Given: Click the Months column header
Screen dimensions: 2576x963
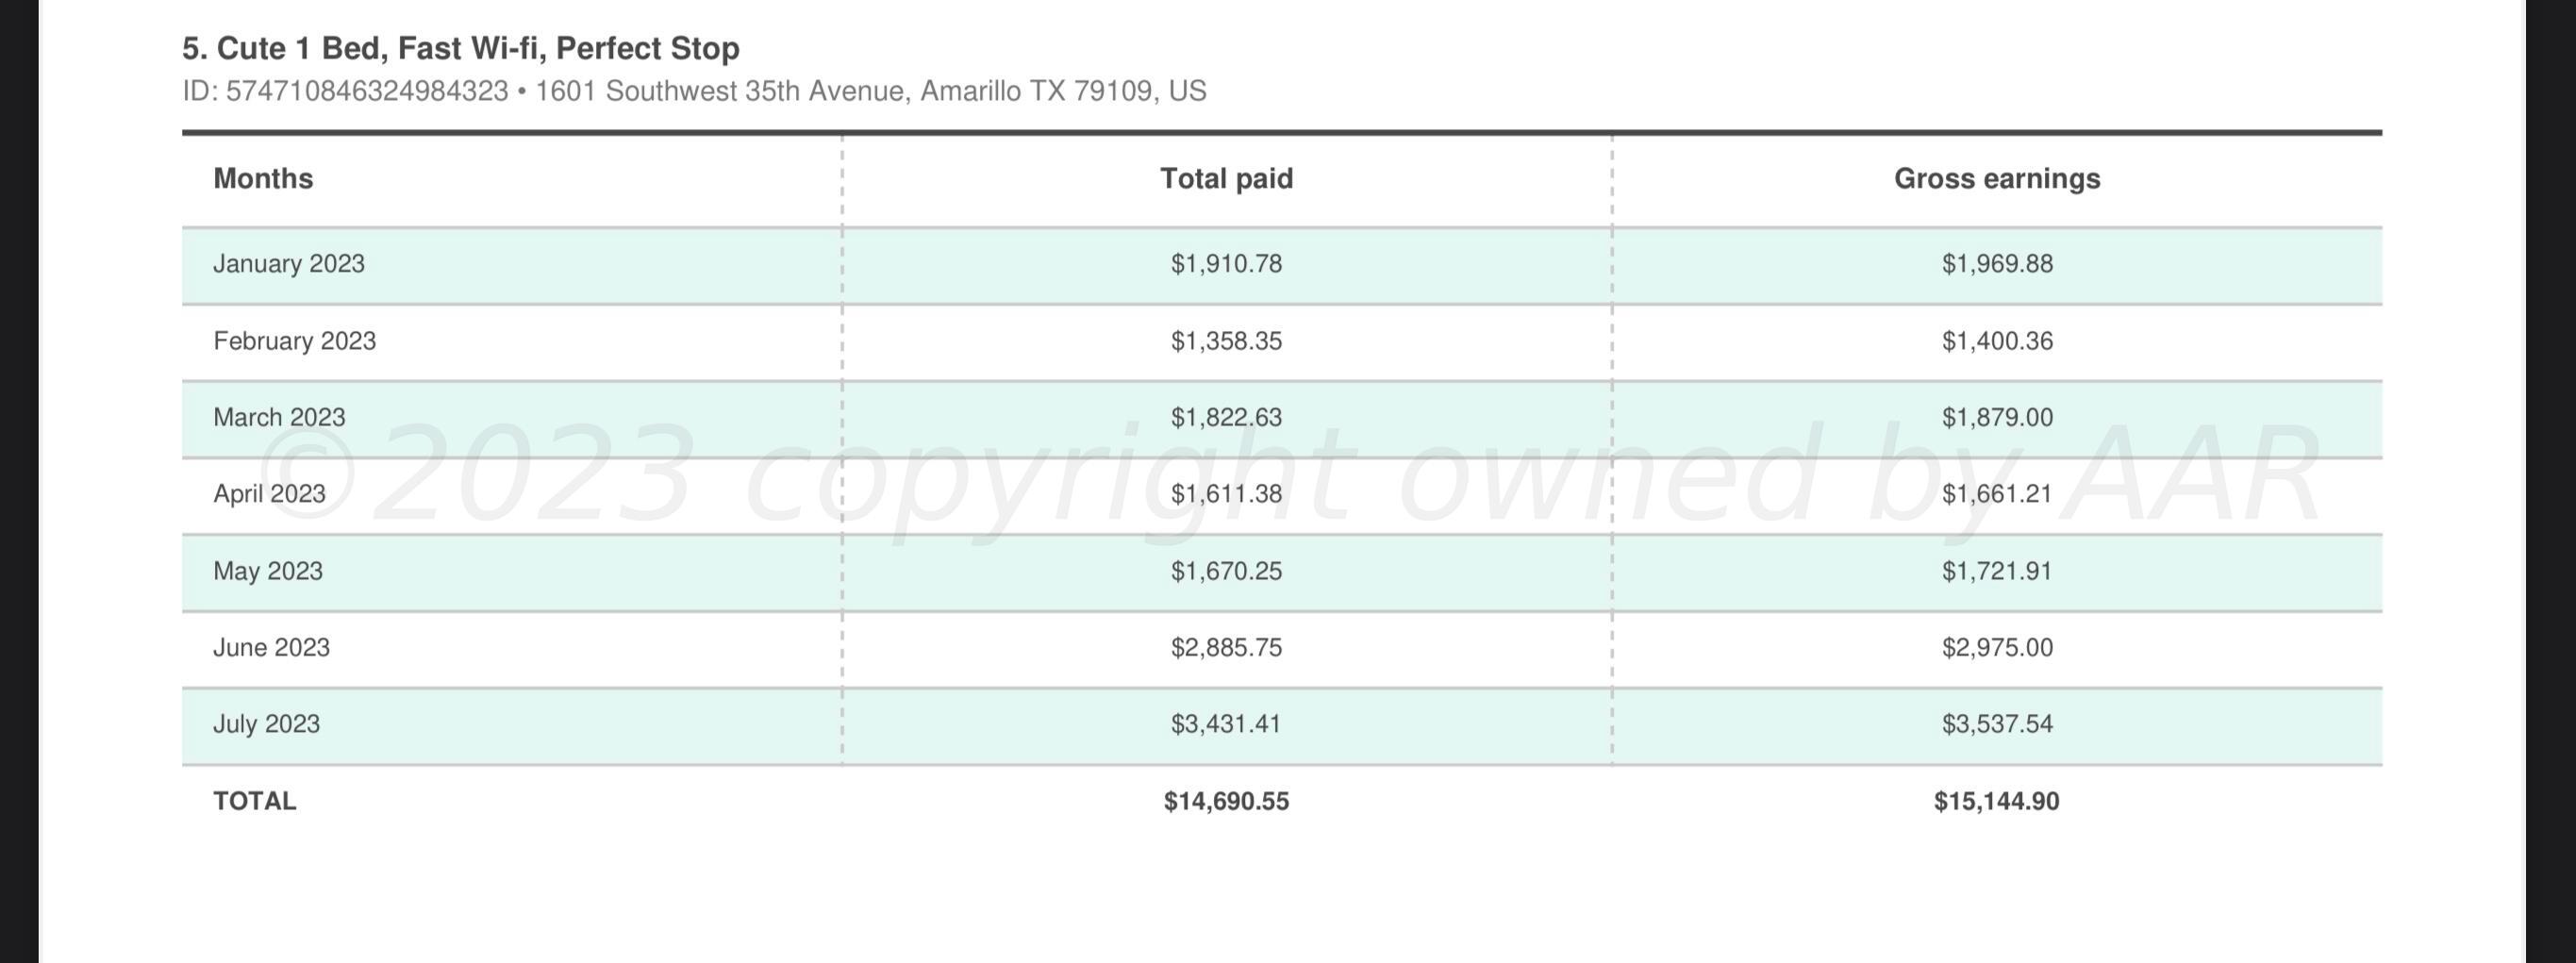Looking at the screenshot, I should 263,179.
